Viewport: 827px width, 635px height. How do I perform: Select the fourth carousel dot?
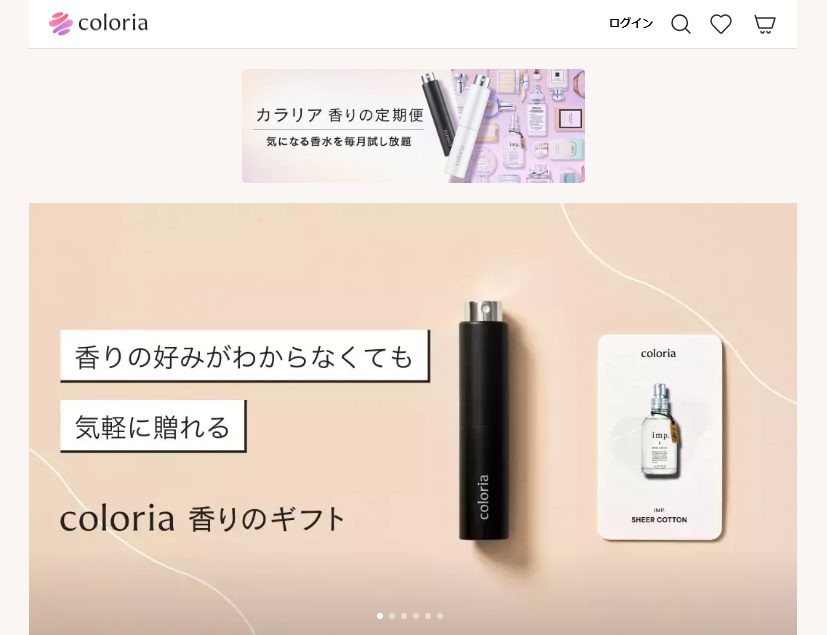(416, 615)
